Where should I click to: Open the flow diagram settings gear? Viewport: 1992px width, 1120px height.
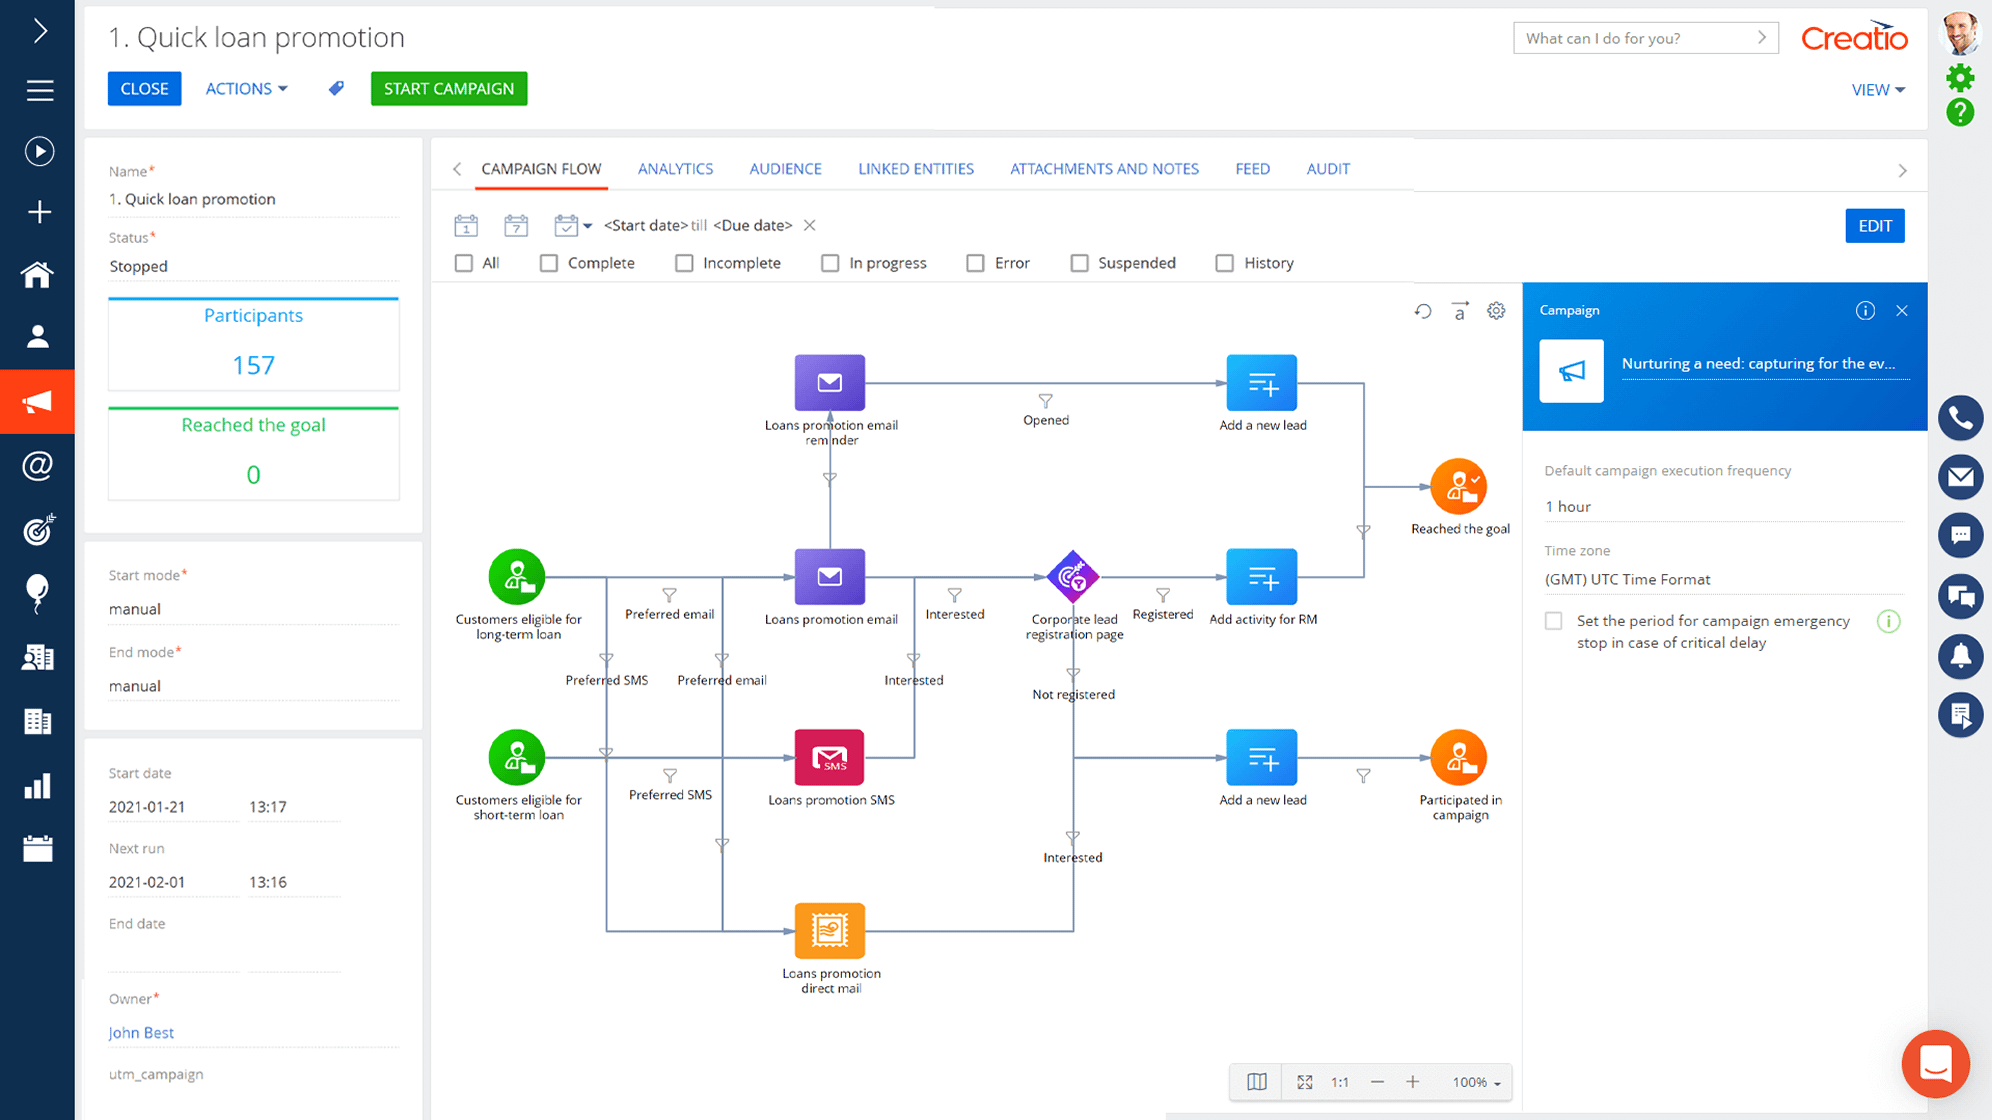pyautogui.click(x=1496, y=311)
